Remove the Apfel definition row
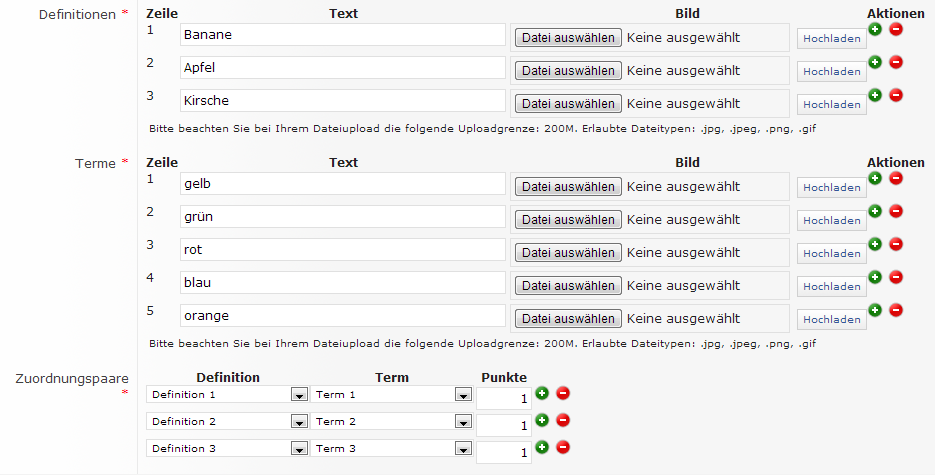This screenshot has height=475, width=935. click(895, 62)
